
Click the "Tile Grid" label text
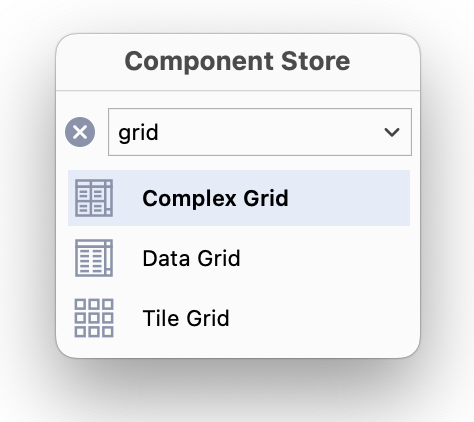[x=186, y=318]
